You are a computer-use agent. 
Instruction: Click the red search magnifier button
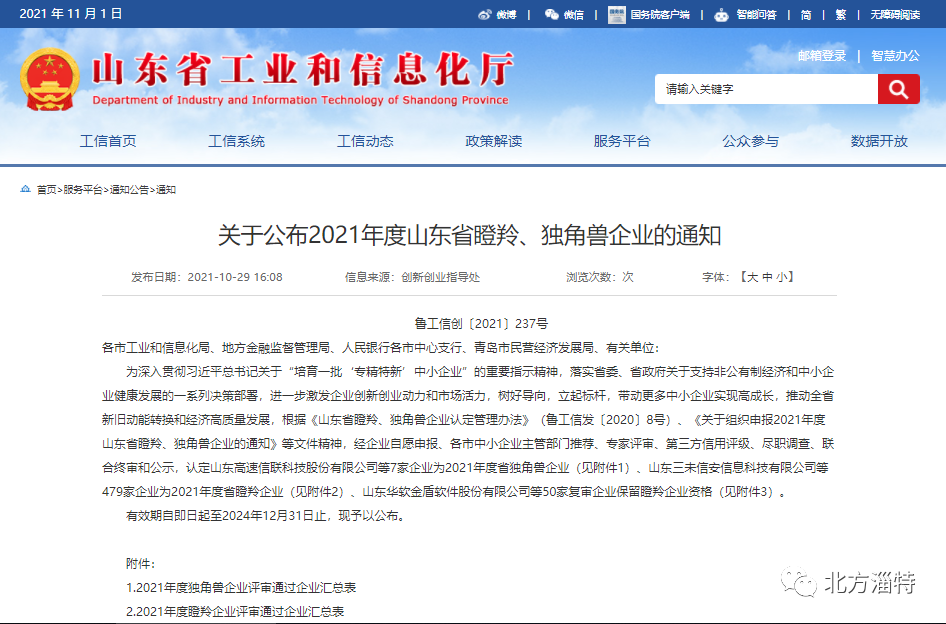pos(898,89)
